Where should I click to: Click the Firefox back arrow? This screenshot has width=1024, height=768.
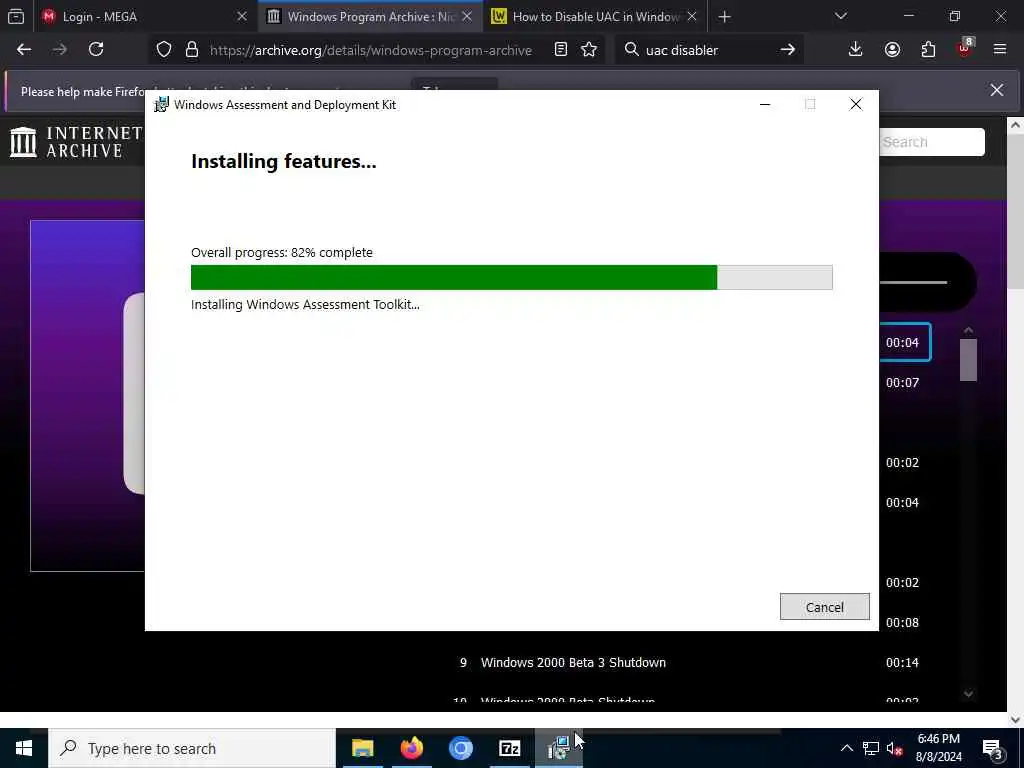[24, 50]
